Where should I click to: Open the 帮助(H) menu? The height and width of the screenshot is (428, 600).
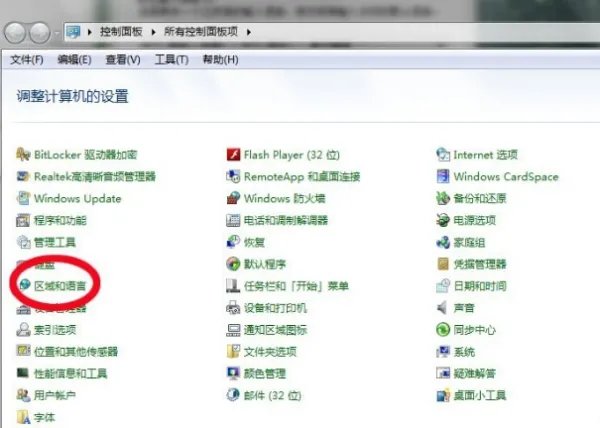[220, 60]
